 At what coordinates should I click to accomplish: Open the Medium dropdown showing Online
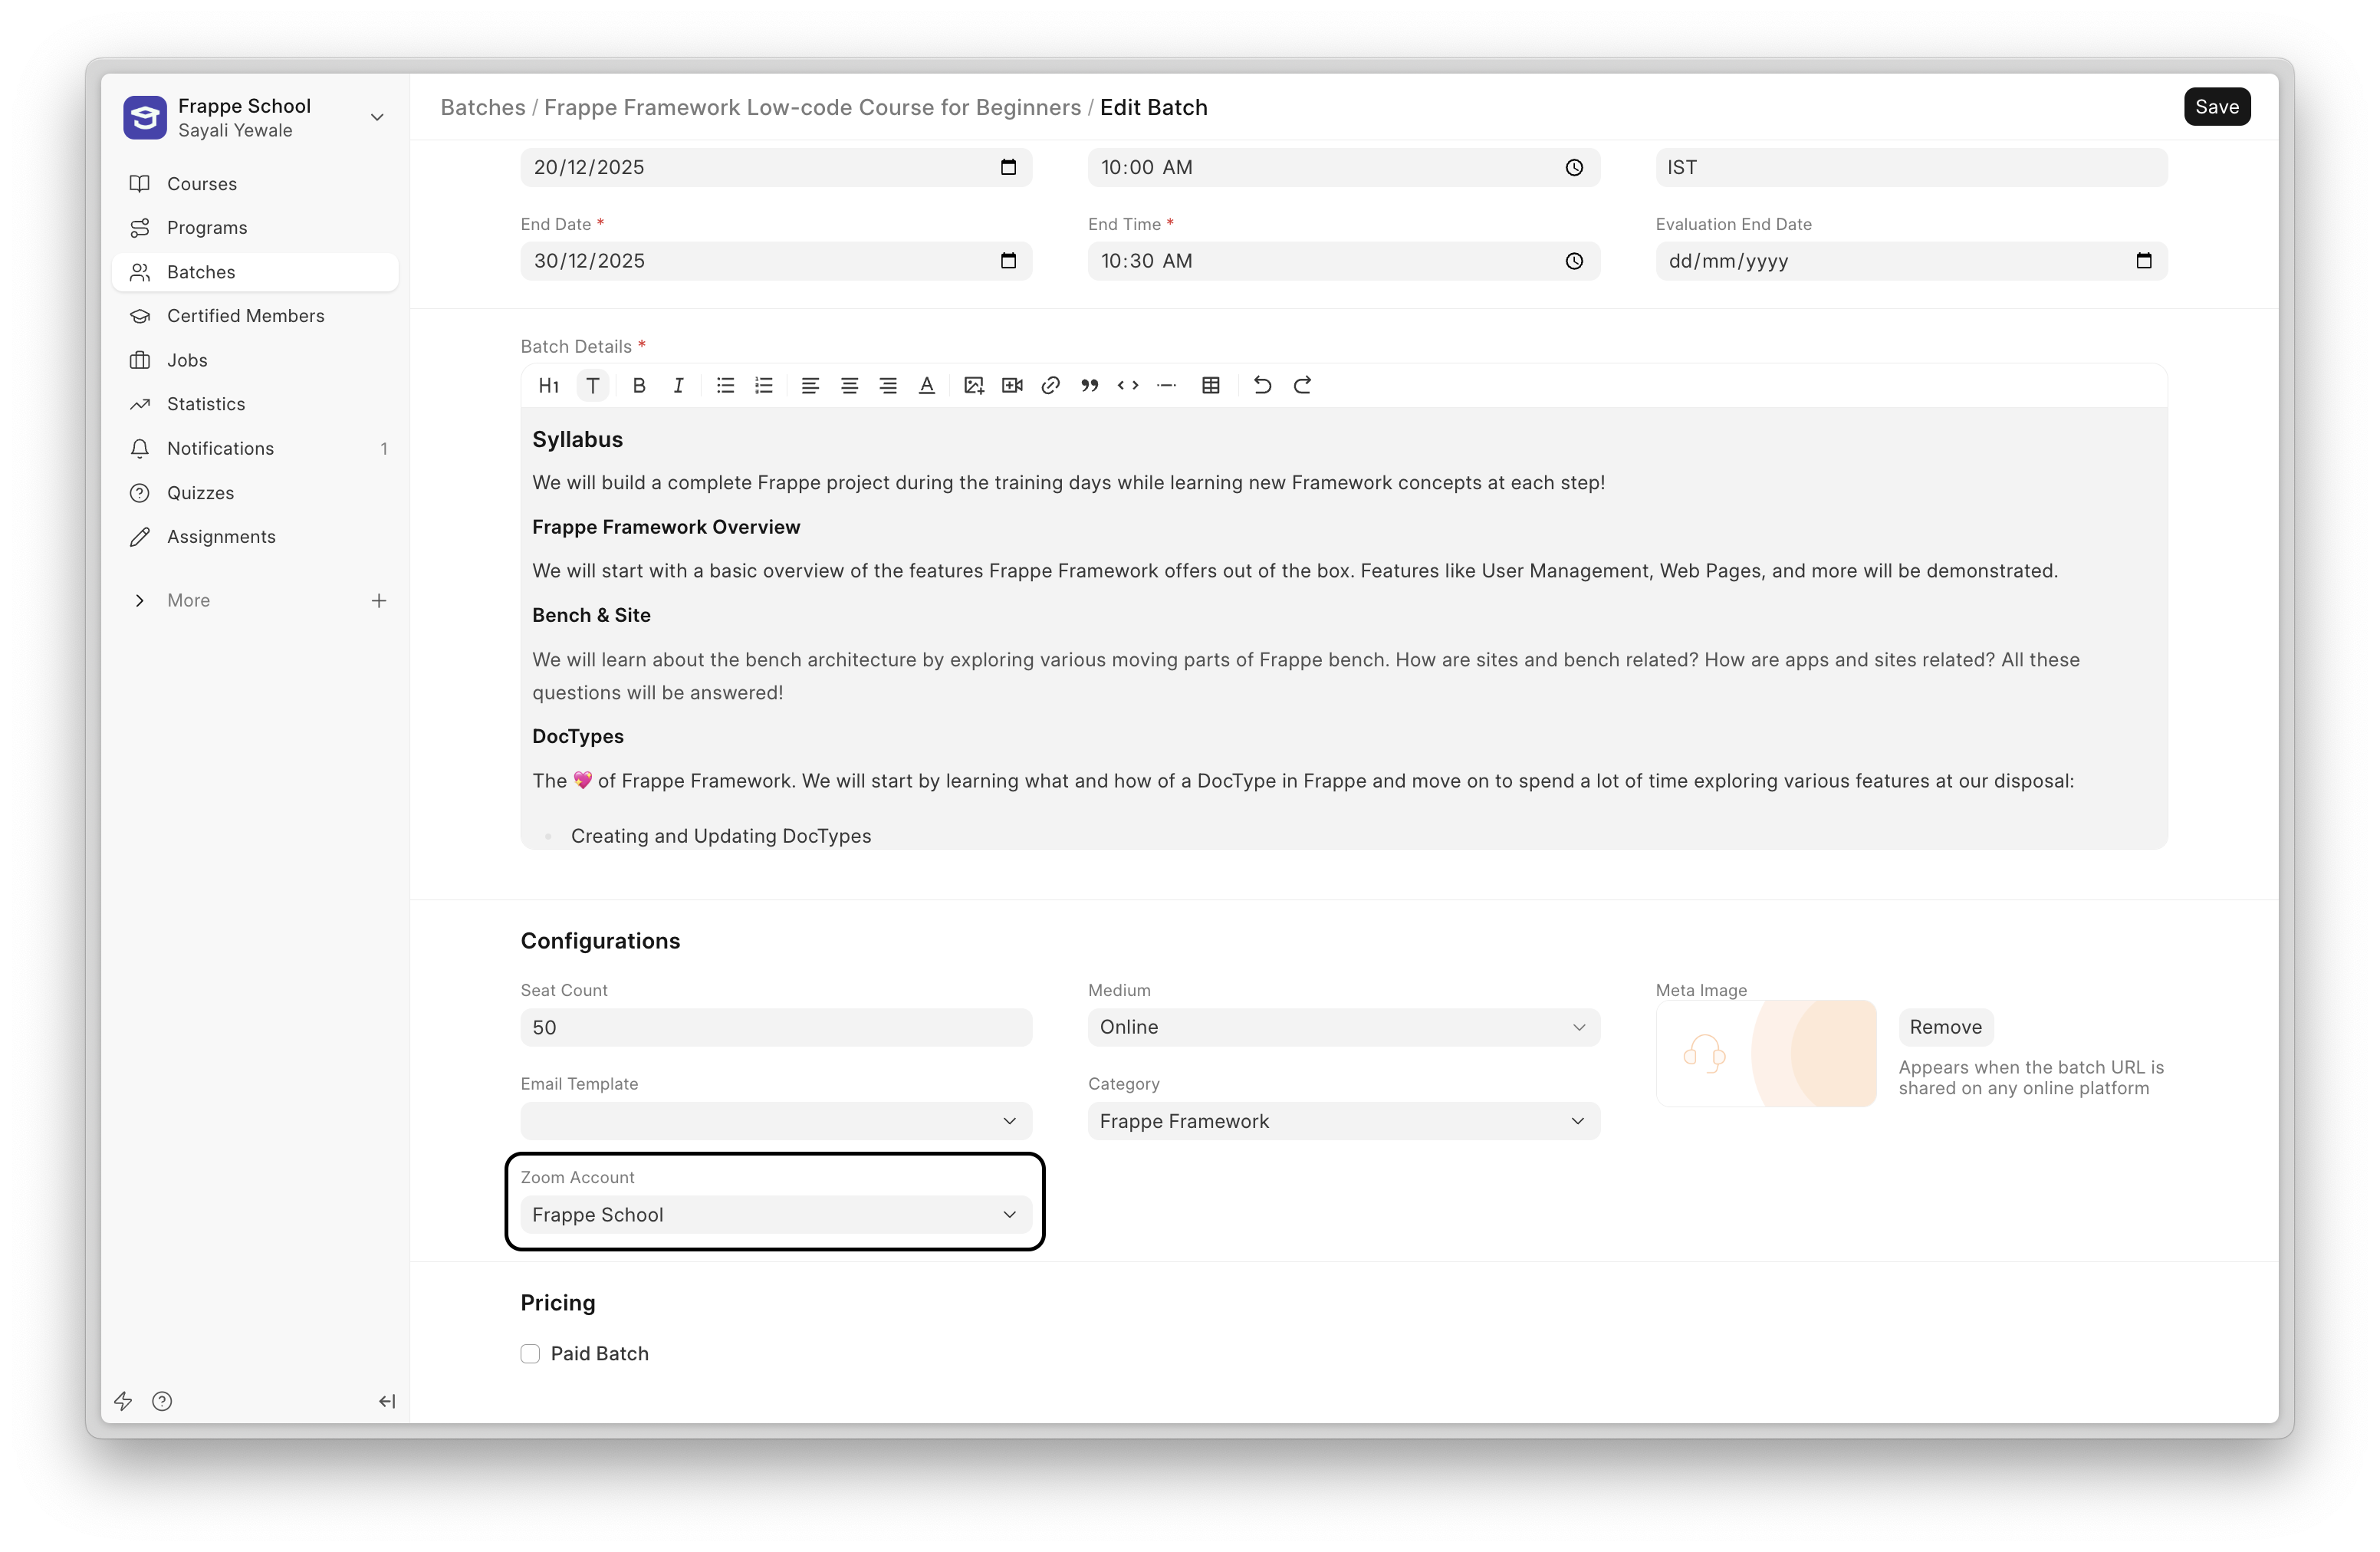tap(1343, 1027)
